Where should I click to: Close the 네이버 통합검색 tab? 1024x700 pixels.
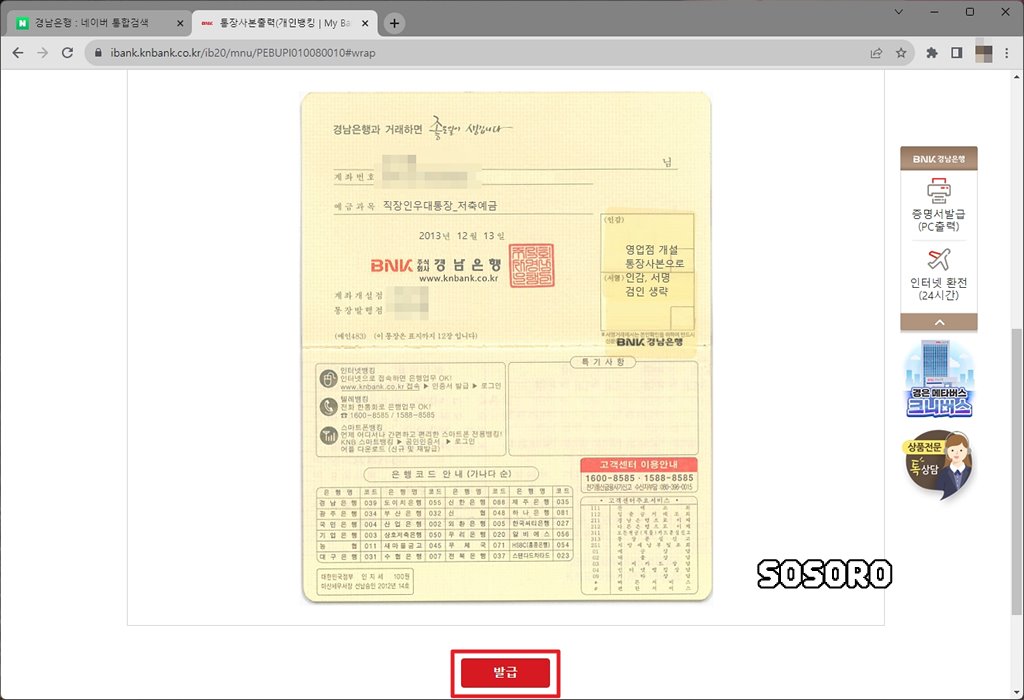click(x=180, y=23)
